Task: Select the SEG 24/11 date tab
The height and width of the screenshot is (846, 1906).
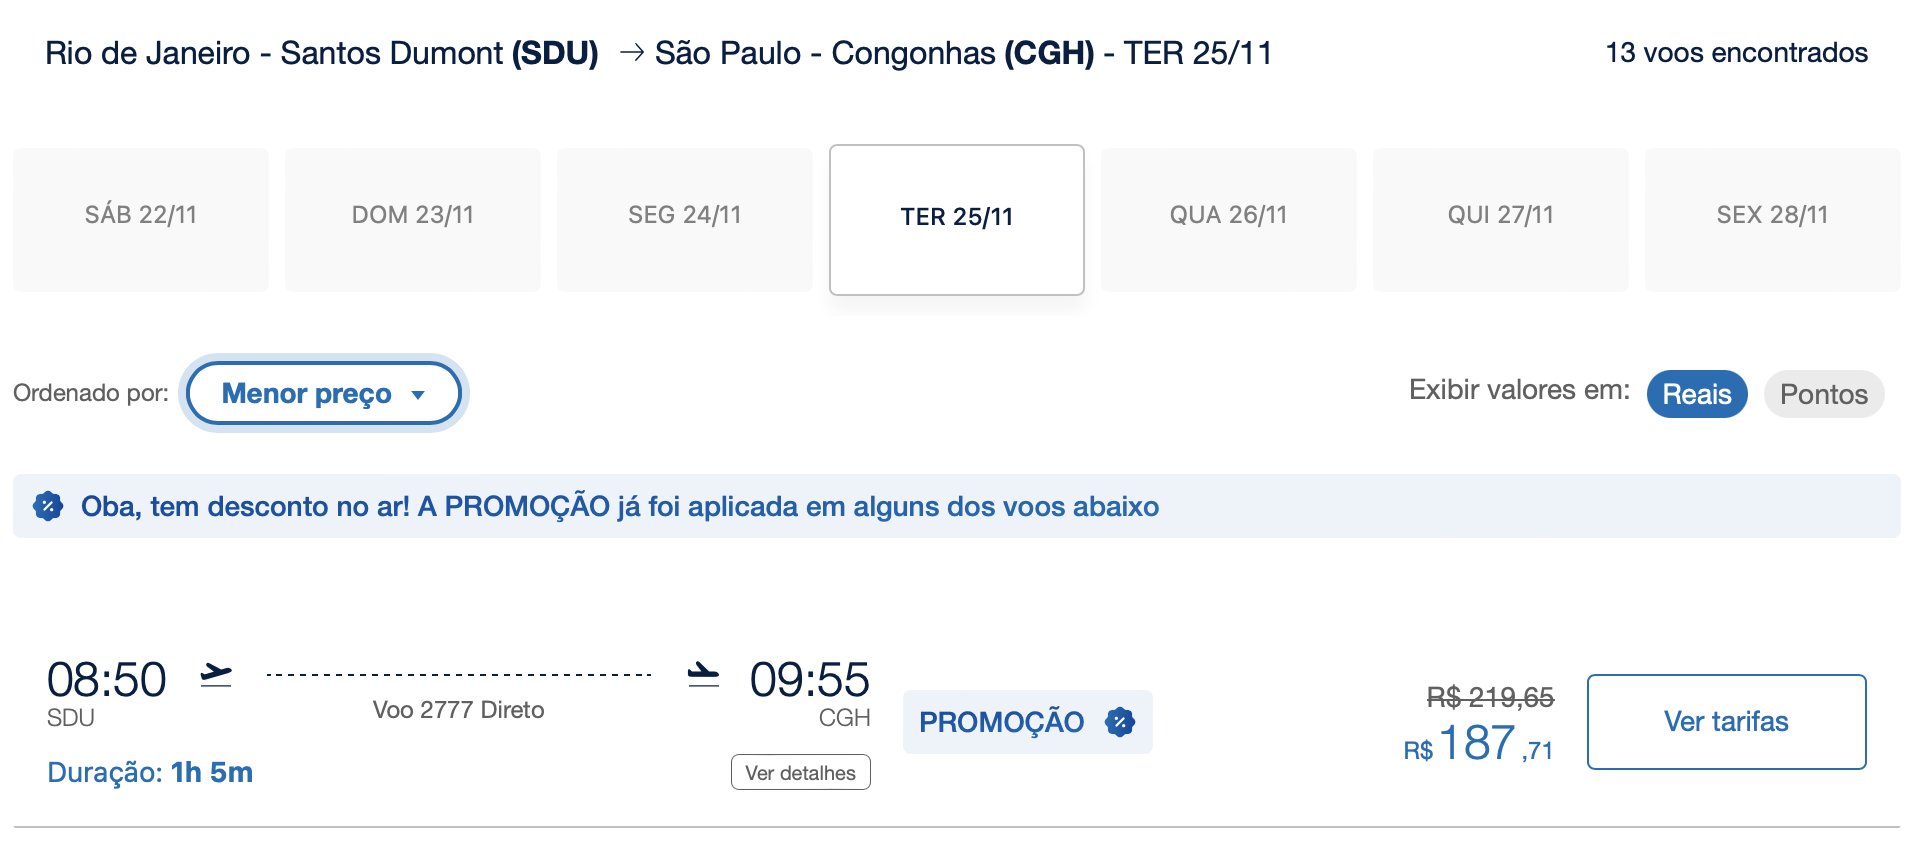Action: click(x=685, y=216)
